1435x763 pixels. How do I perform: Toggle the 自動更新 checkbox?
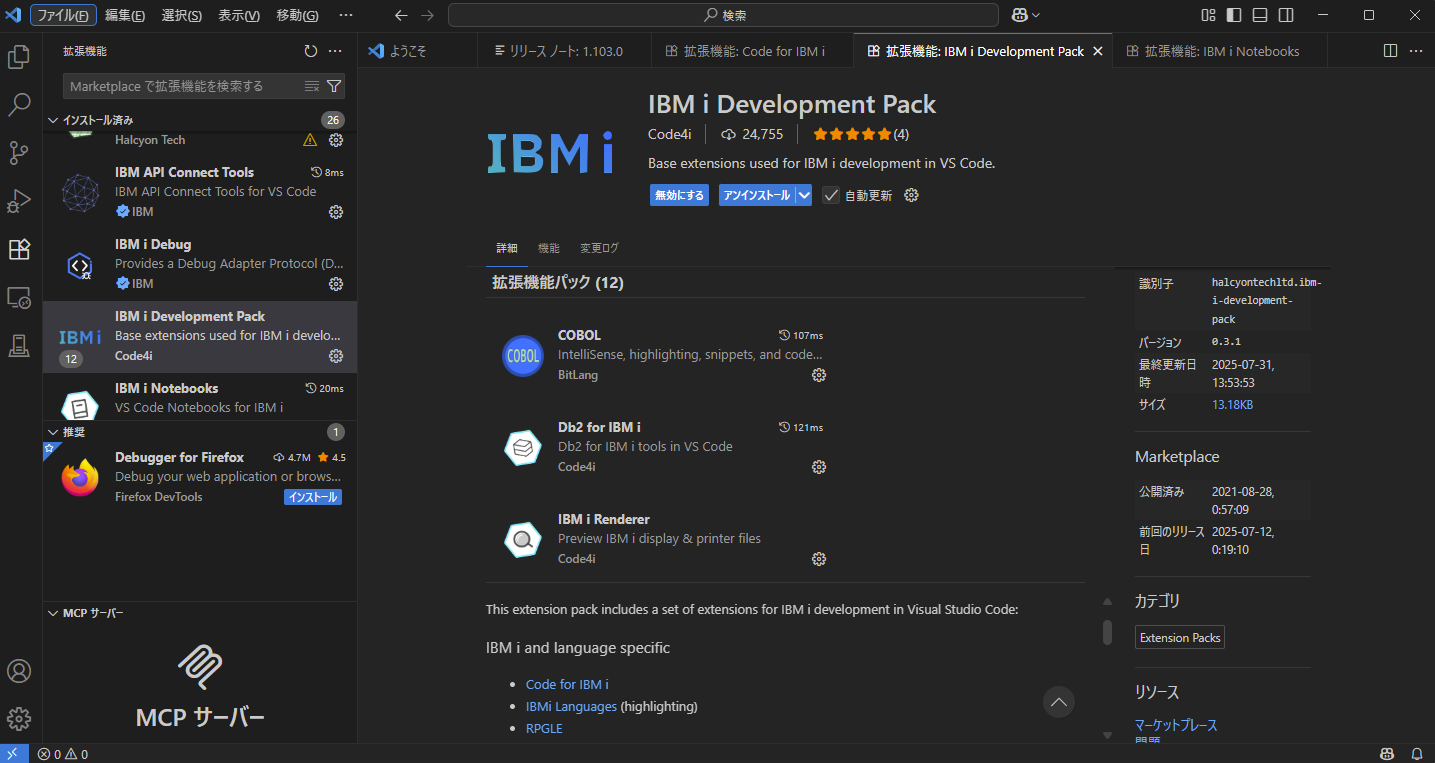(831, 195)
